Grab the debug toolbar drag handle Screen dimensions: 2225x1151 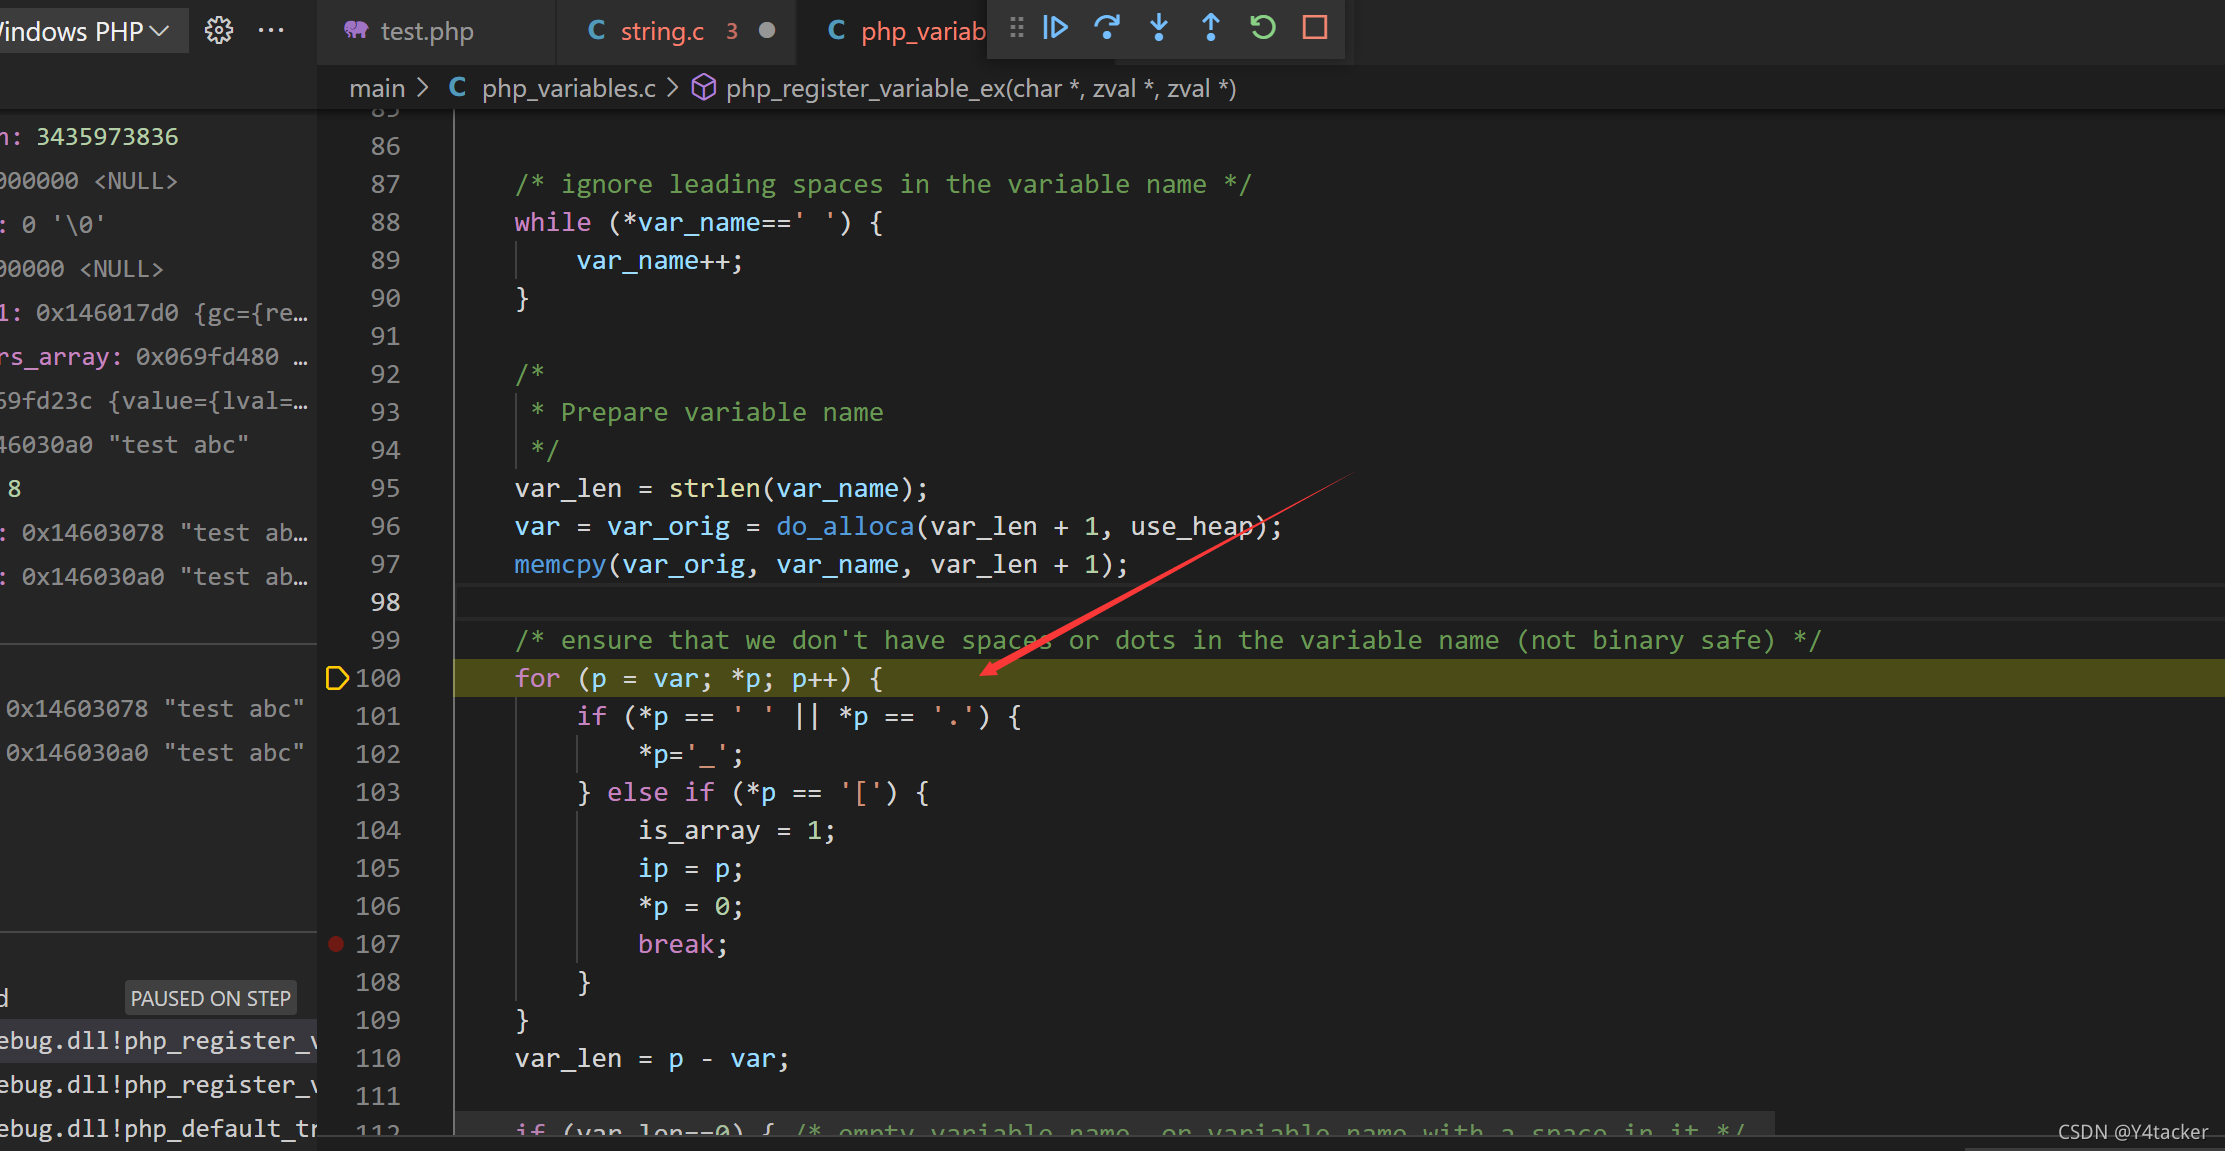tap(1017, 28)
